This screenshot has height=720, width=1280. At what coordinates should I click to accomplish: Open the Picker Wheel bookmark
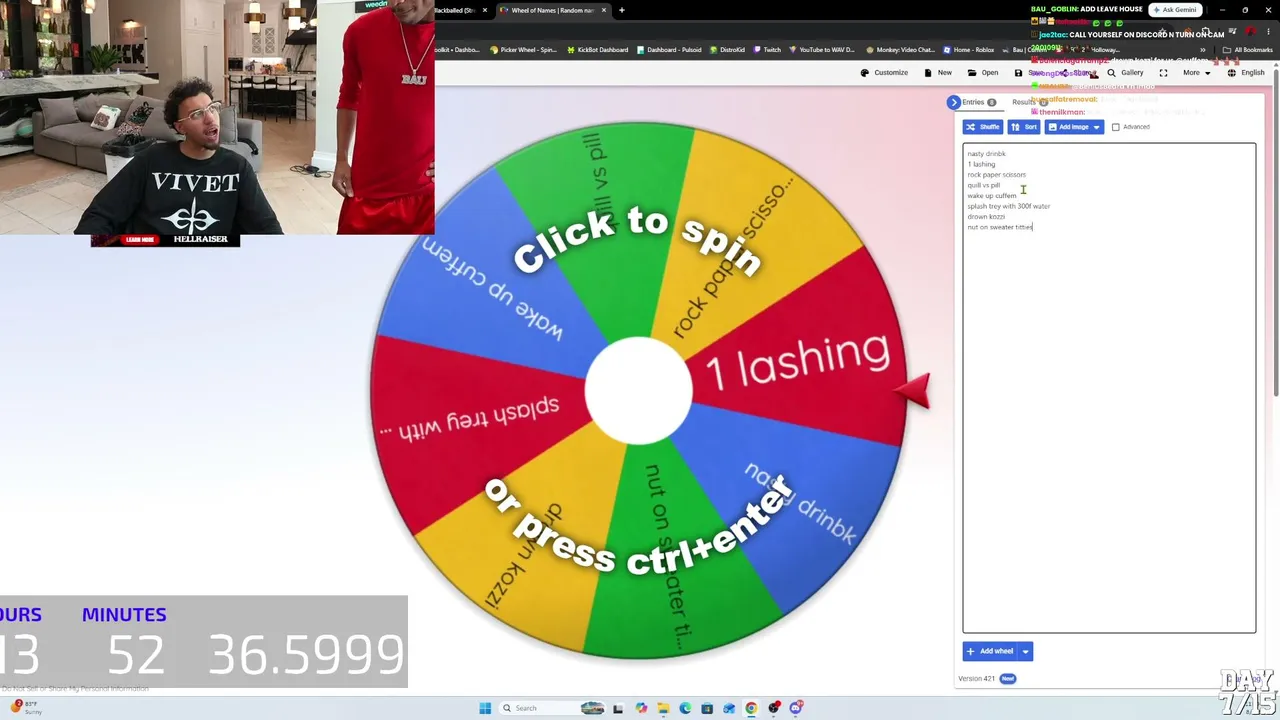pos(523,50)
